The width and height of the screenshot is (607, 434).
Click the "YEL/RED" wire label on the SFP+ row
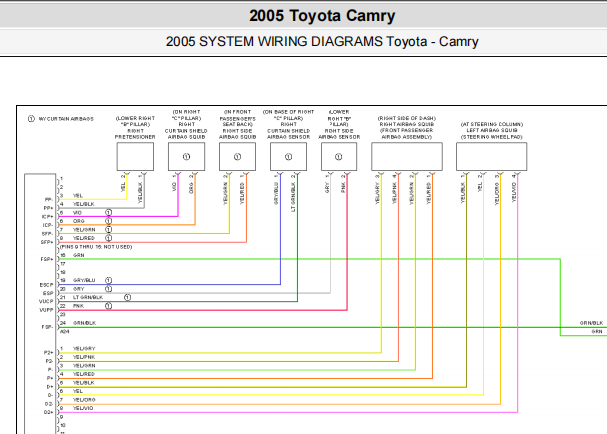[x=84, y=238]
